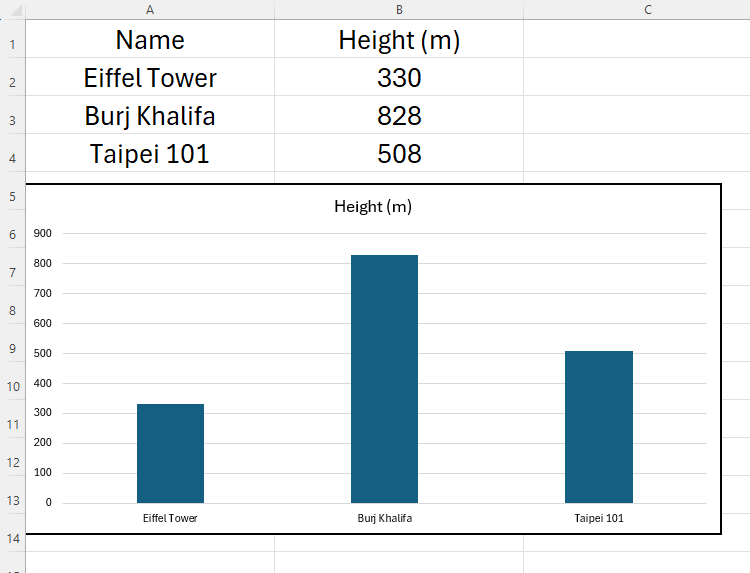Select empty cell C1
The width and height of the screenshot is (750, 573).
pos(637,39)
